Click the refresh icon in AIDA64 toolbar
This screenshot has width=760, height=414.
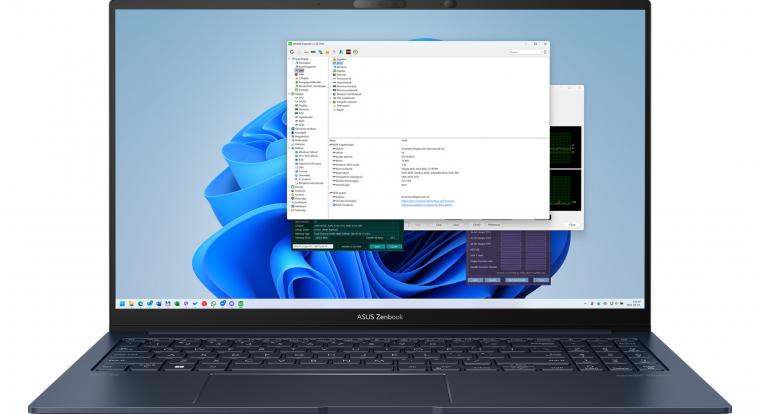[x=292, y=52]
